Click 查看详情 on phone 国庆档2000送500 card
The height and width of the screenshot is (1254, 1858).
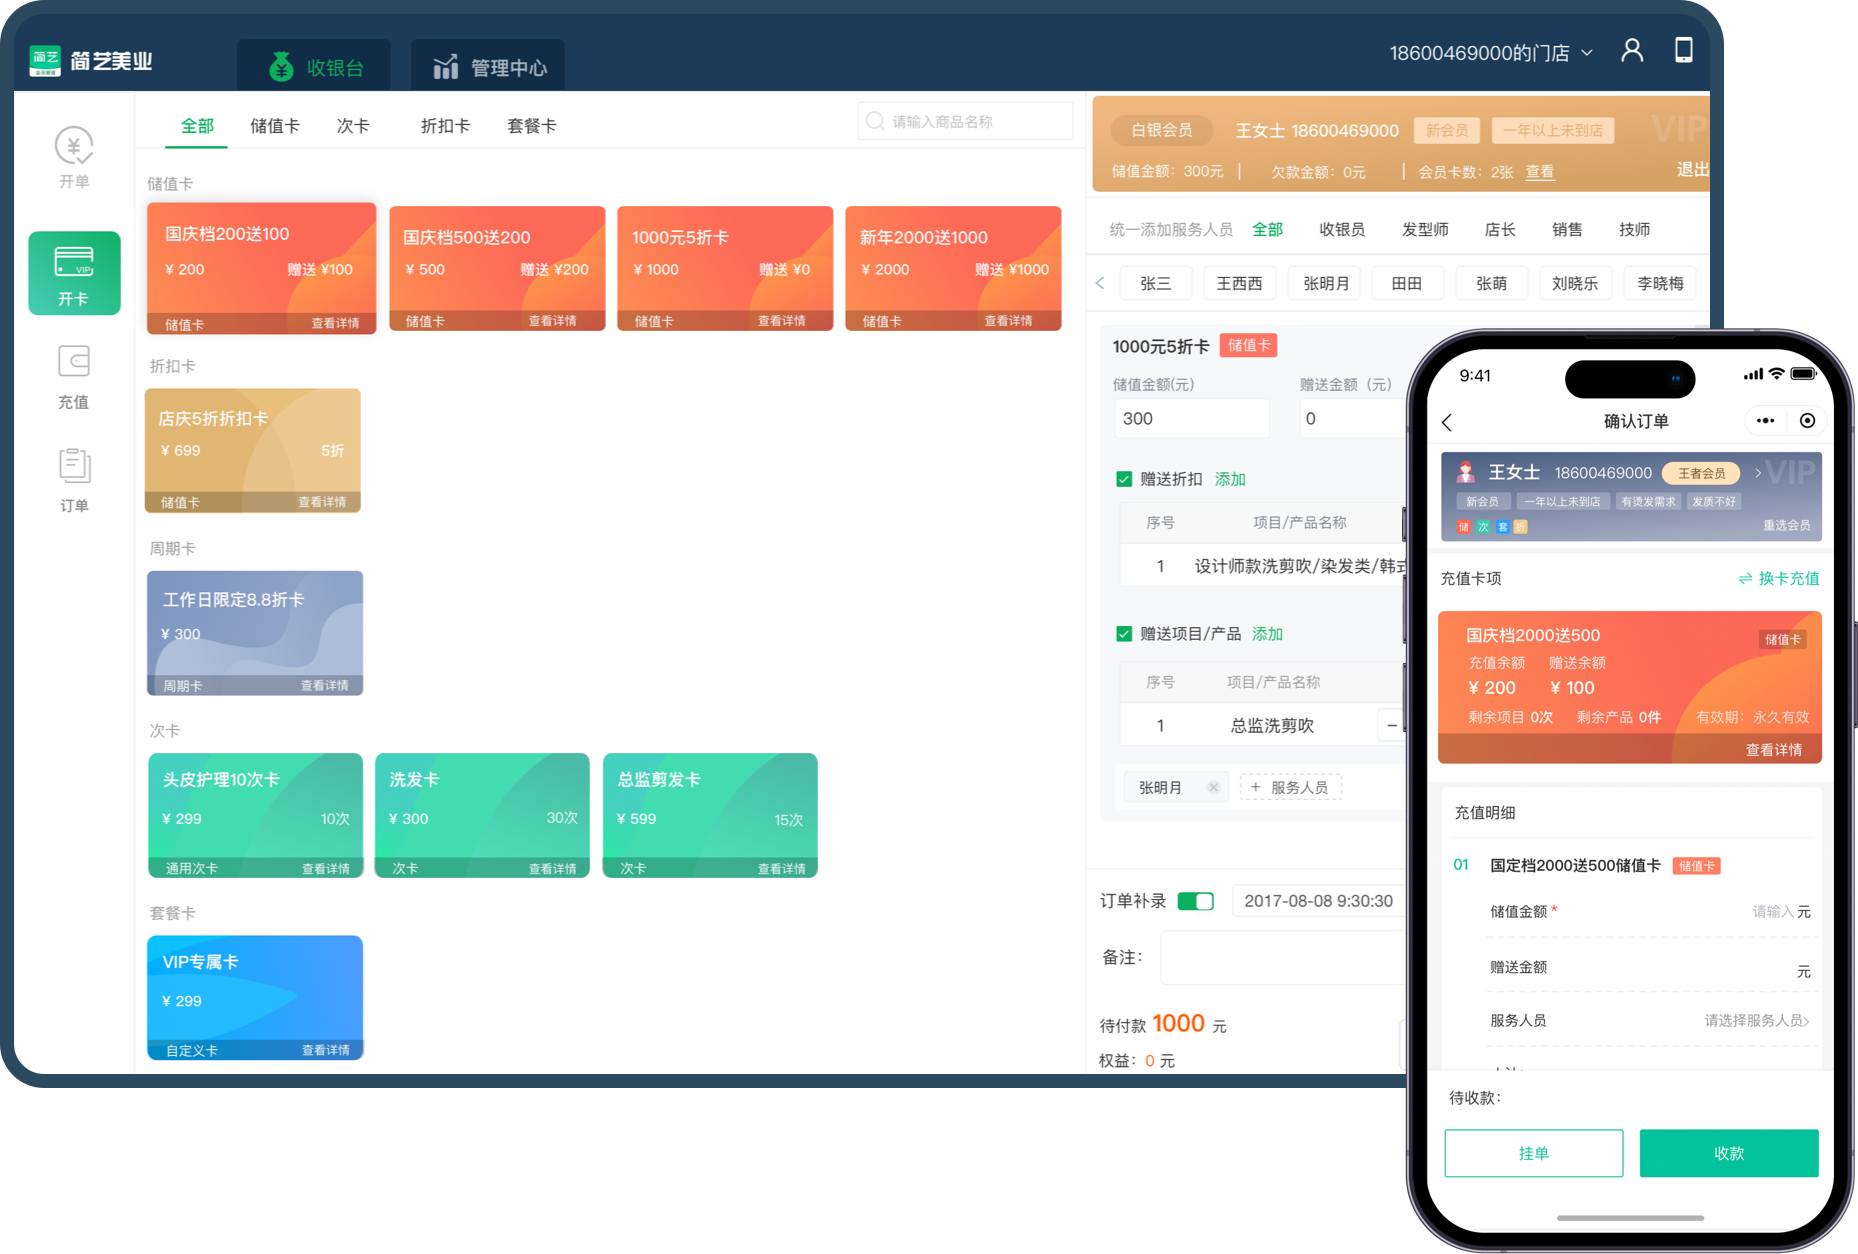(x=1773, y=749)
